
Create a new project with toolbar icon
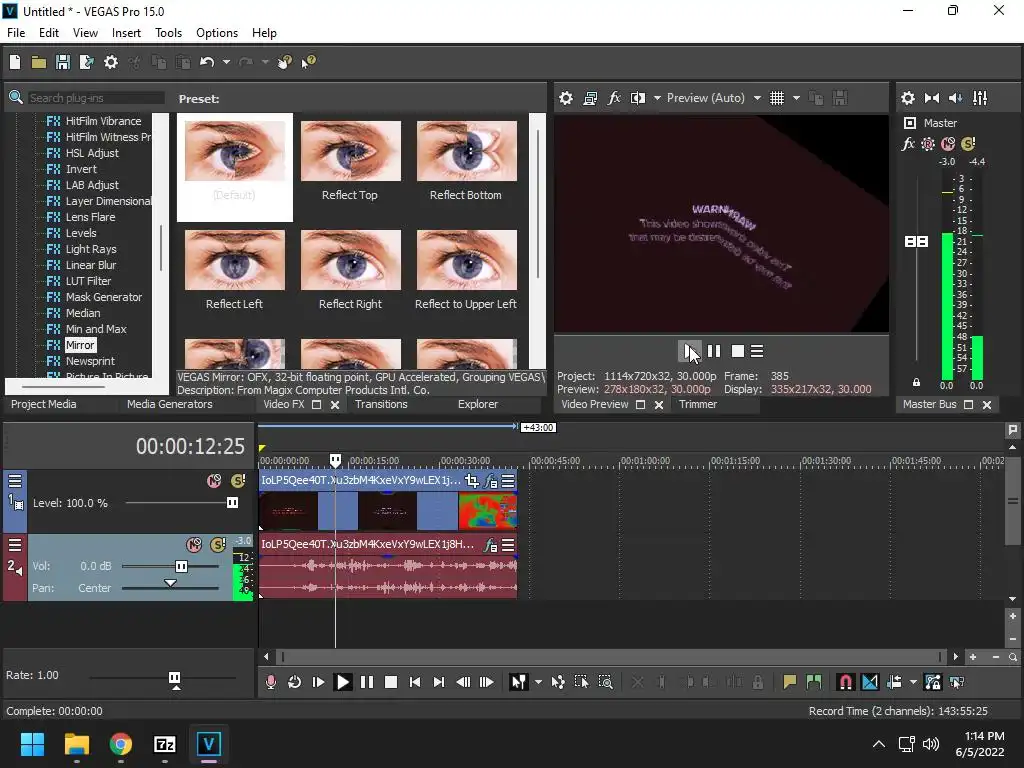click(x=15, y=62)
